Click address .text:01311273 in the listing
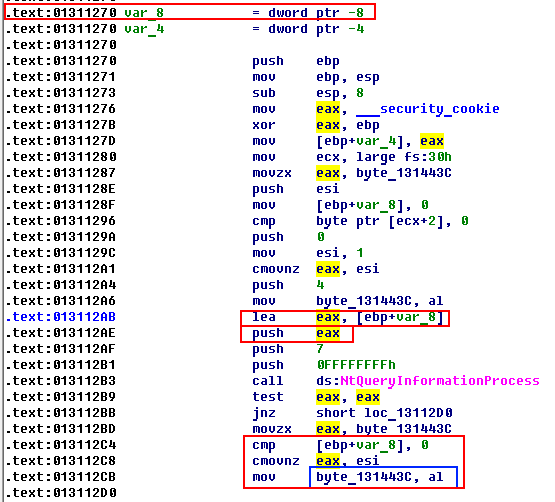Viewport: 555px width, 502px height. [x=61, y=93]
